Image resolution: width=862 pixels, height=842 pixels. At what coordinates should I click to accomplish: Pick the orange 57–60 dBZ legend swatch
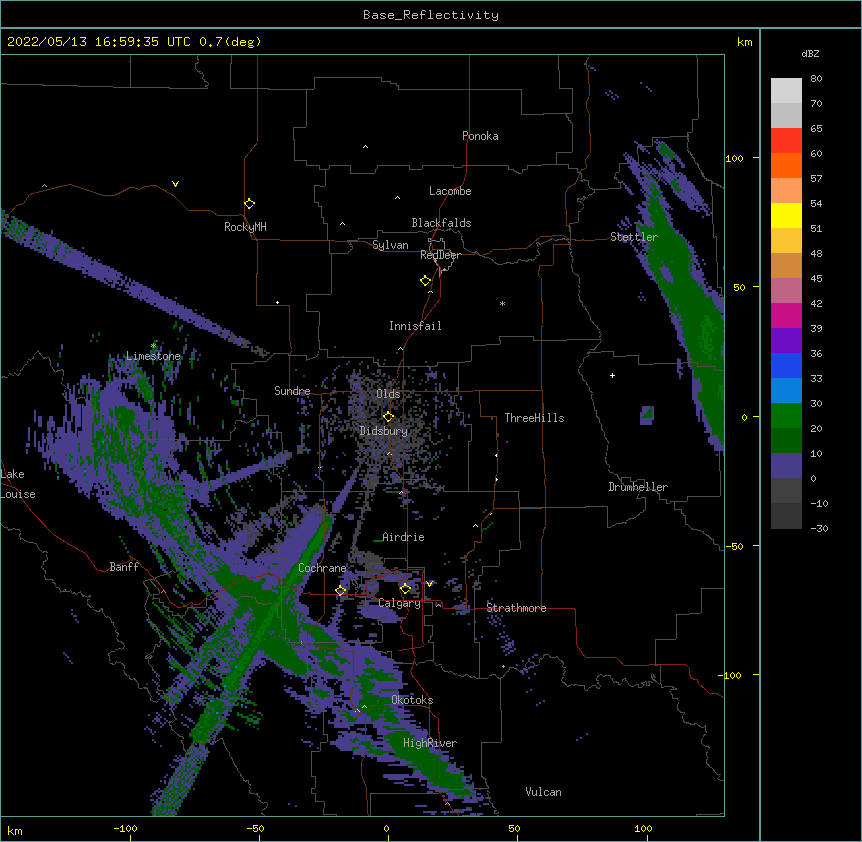point(786,165)
